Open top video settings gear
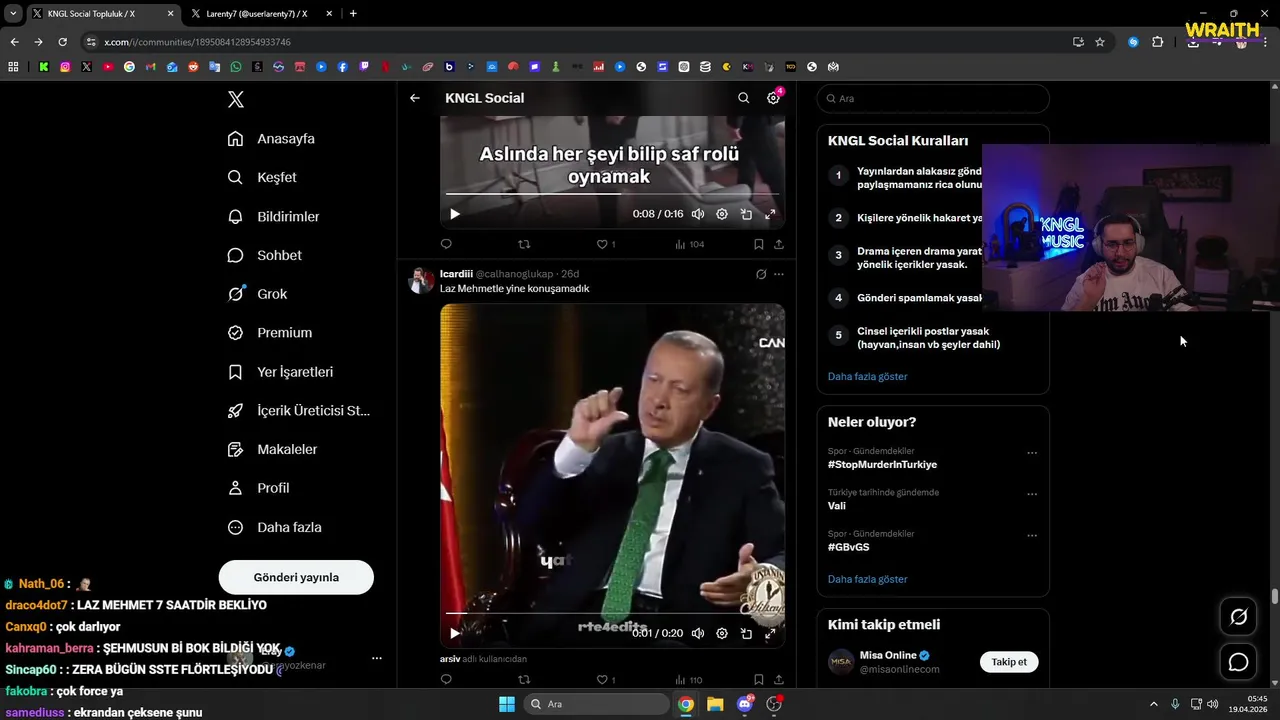Viewport: 1280px width, 720px height. (722, 214)
